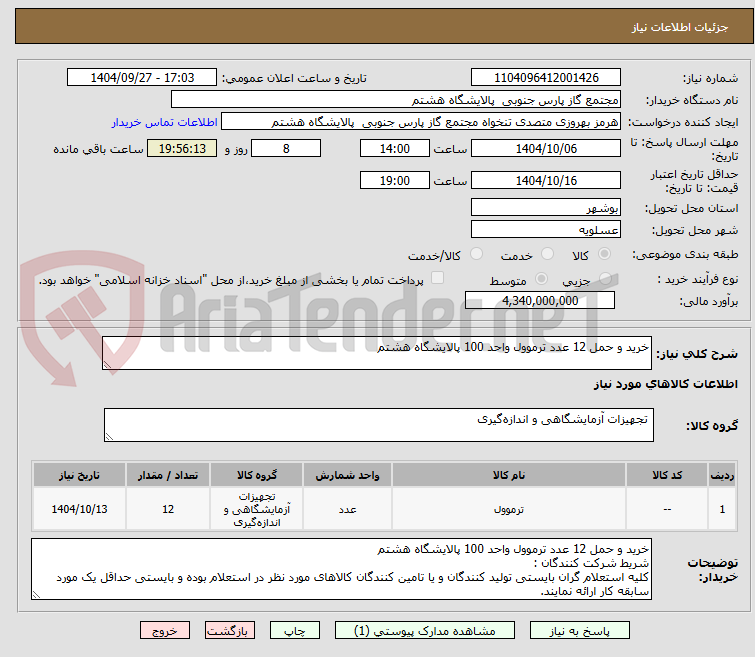Click the remaining time countdown 19:56:13
Viewport: 755px width, 657px height.
182,148
